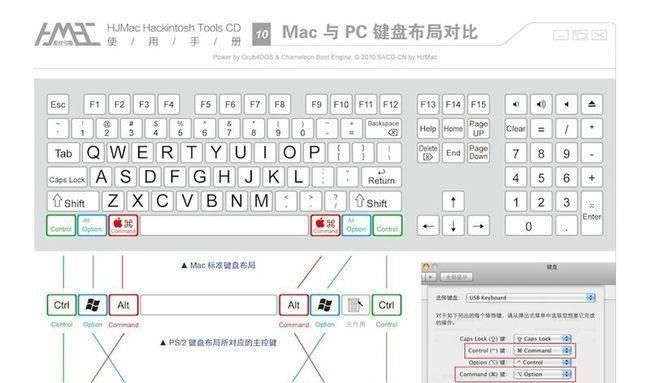Click the Page Down key
The height and width of the screenshot is (383, 650).
[x=478, y=153]
